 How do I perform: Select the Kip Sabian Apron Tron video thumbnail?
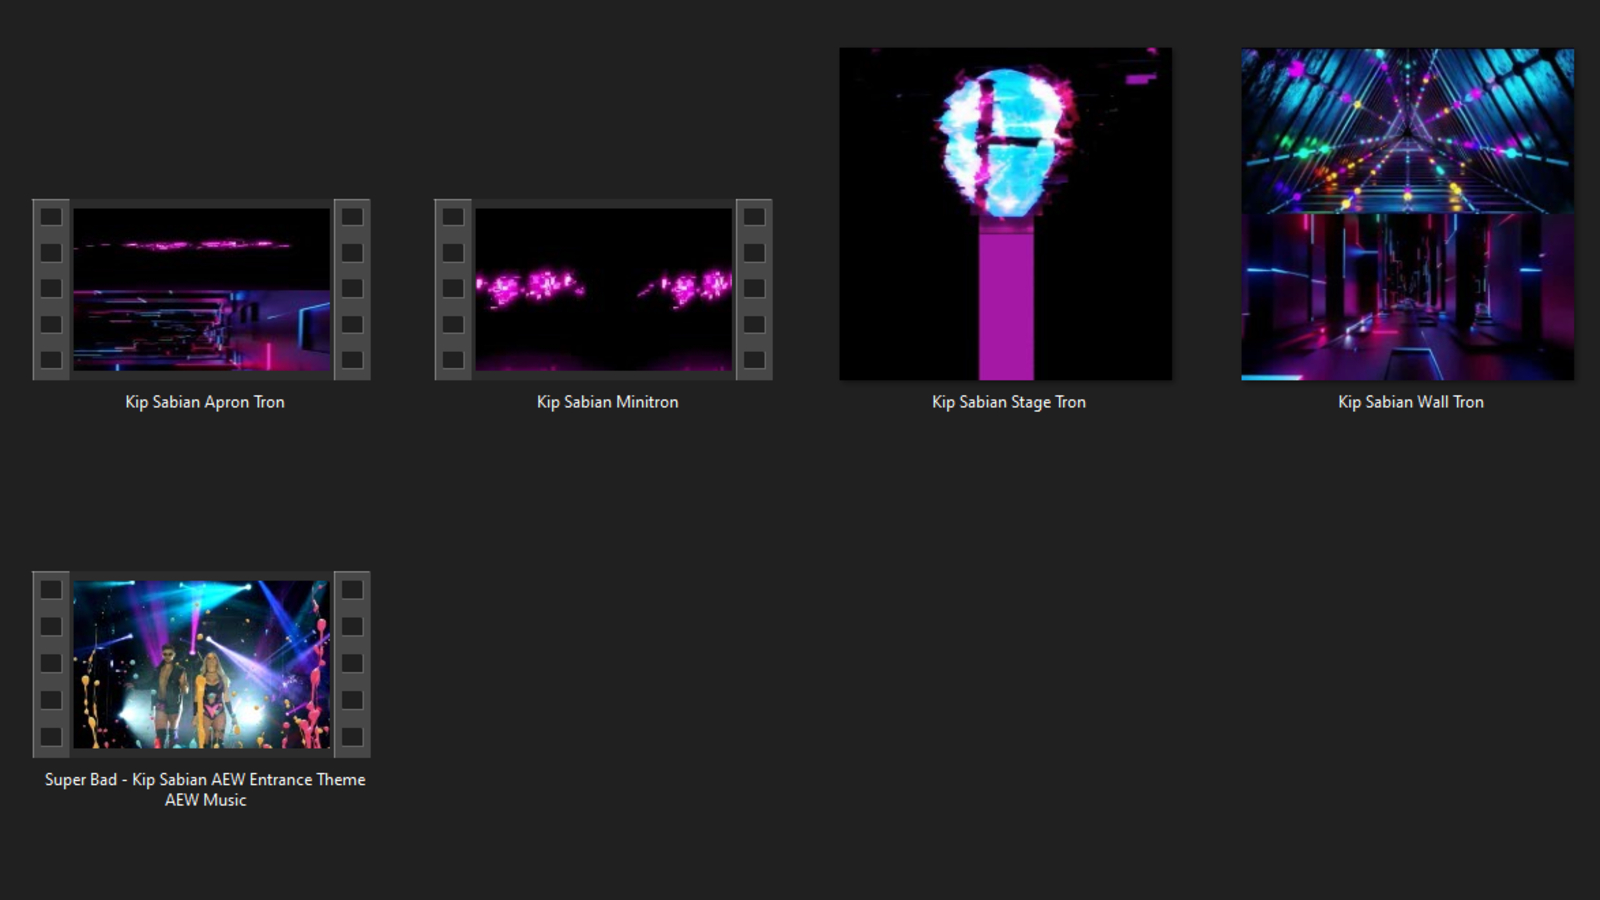(x=201, y=289)
